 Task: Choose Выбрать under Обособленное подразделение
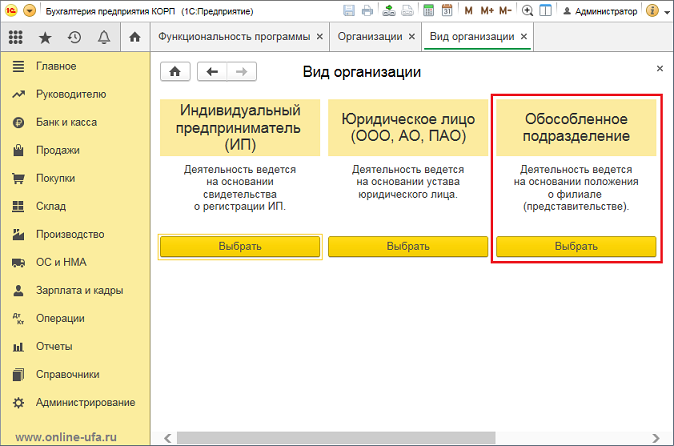[576, 247]
